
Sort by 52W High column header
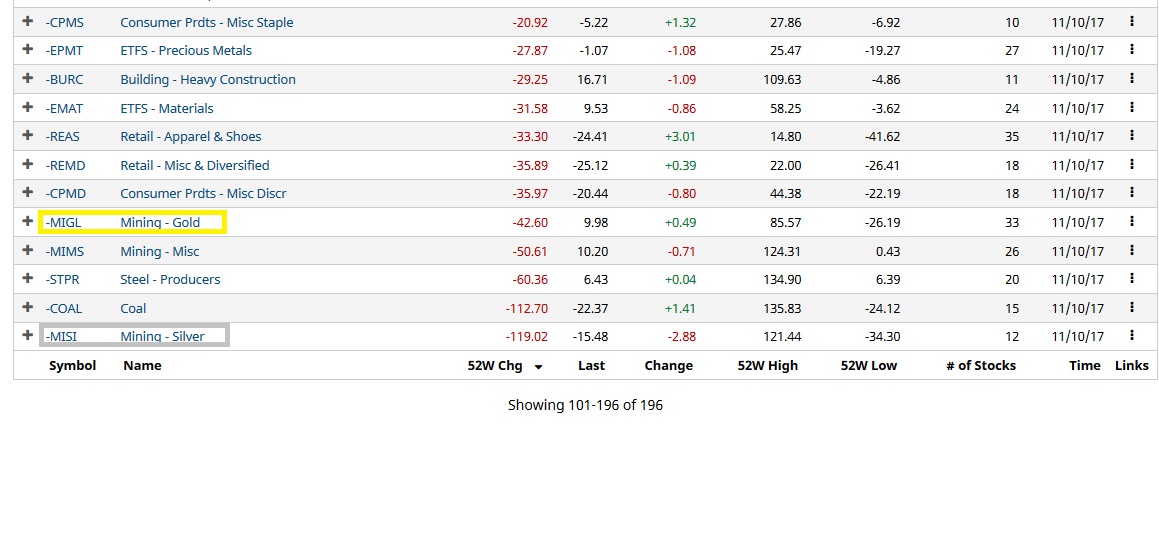767,366
